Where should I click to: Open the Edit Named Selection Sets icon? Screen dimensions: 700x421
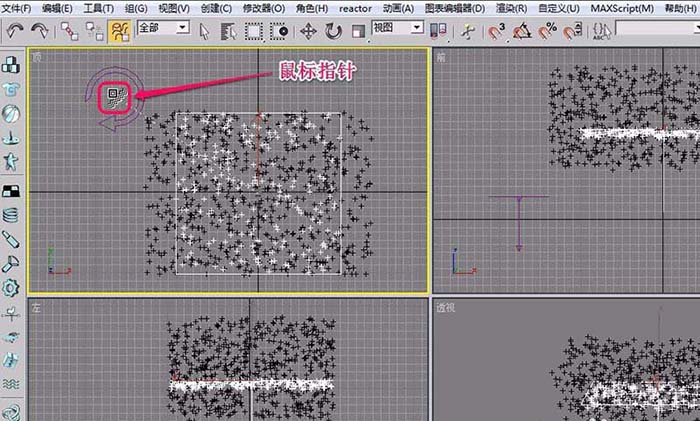602,32
